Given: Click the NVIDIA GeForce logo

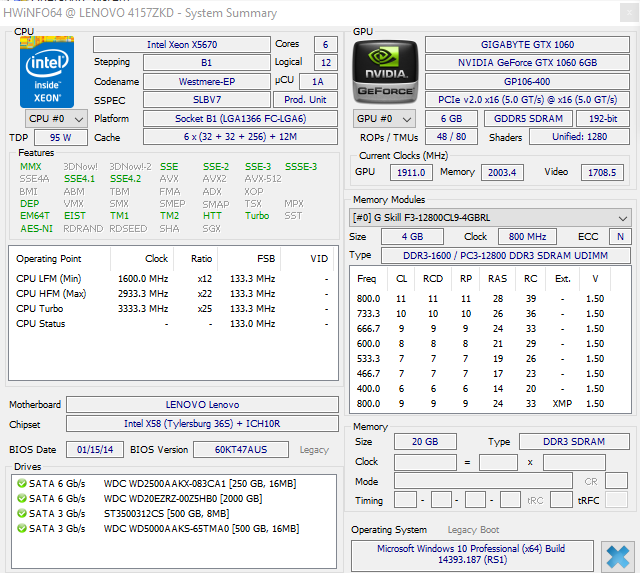Looking at the screenshot, I should 384,71.
